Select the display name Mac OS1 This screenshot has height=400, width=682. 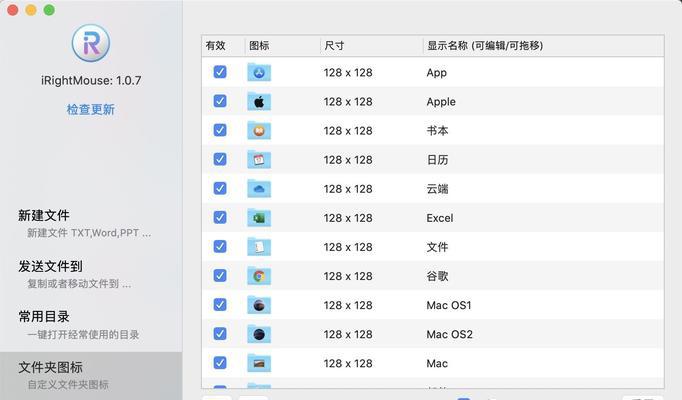449,306
